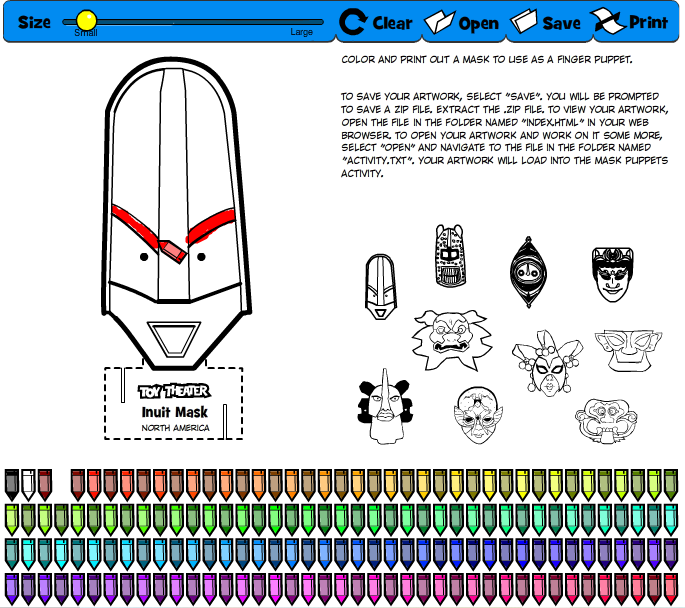Select the bright aqua crayon ending the green row

(671, 520)
